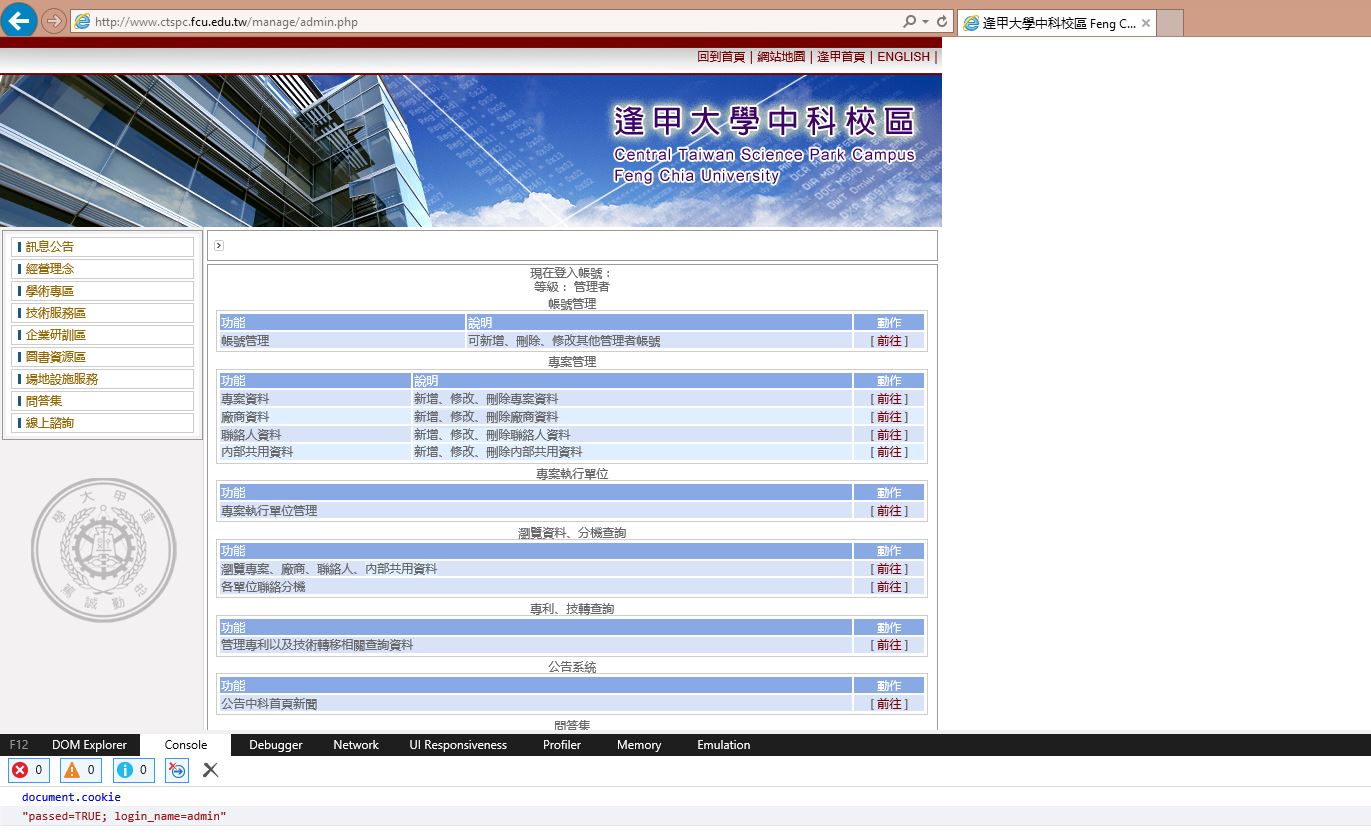This screenshot has width=1371, height=838.
Task: Open 訊息公告 in the sidebar
Action: [102, 247]
